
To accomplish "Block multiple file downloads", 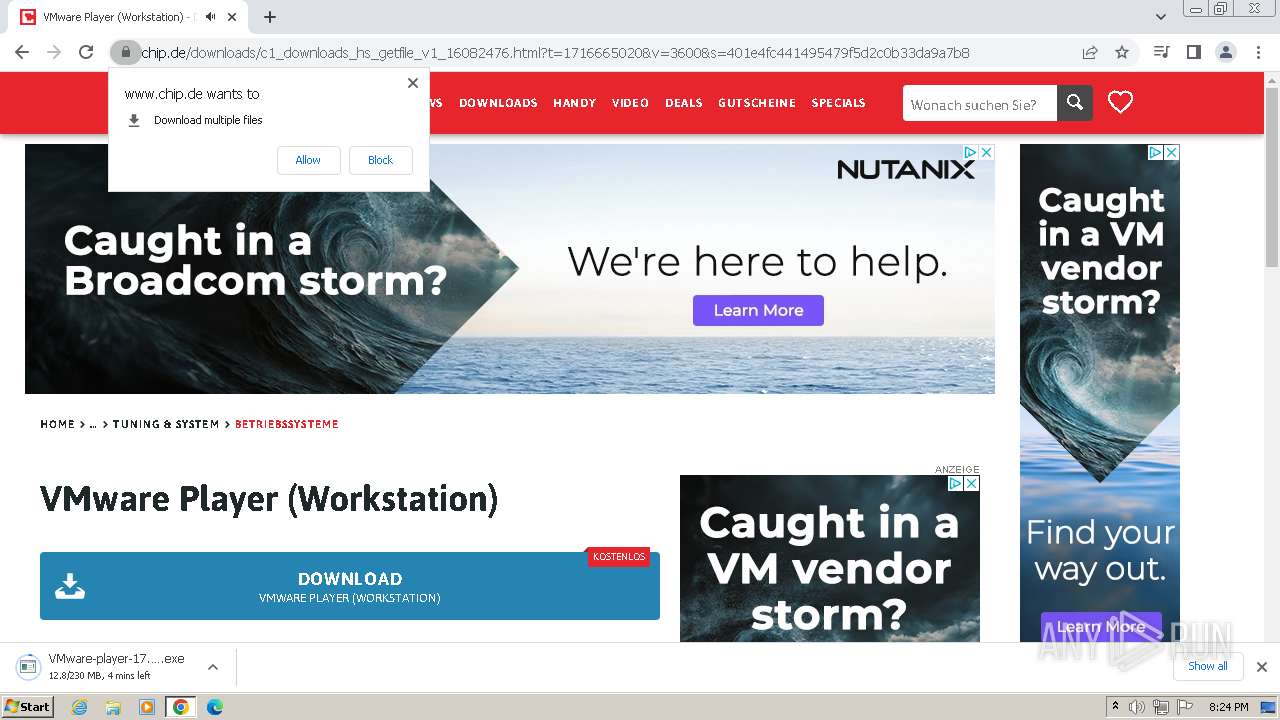I will click(380, 160).
